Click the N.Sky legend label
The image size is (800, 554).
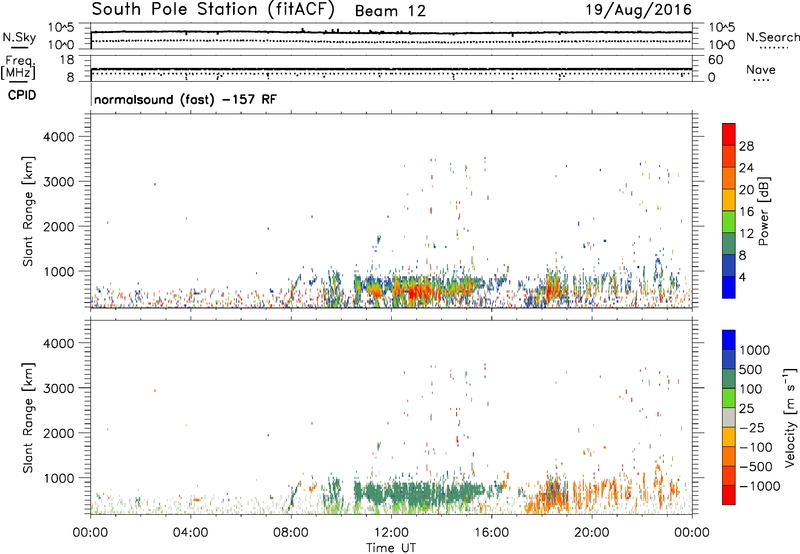[19, 37]
